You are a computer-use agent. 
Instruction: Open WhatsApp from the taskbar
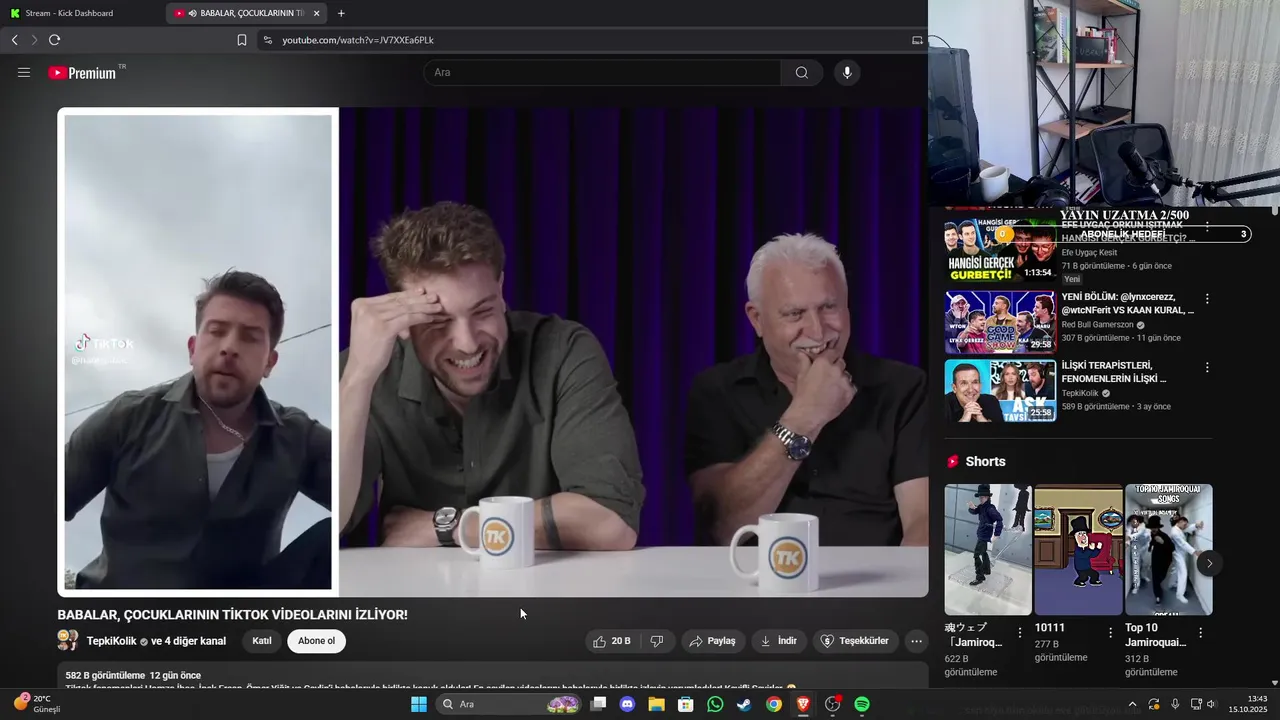(x=715, y=704)
